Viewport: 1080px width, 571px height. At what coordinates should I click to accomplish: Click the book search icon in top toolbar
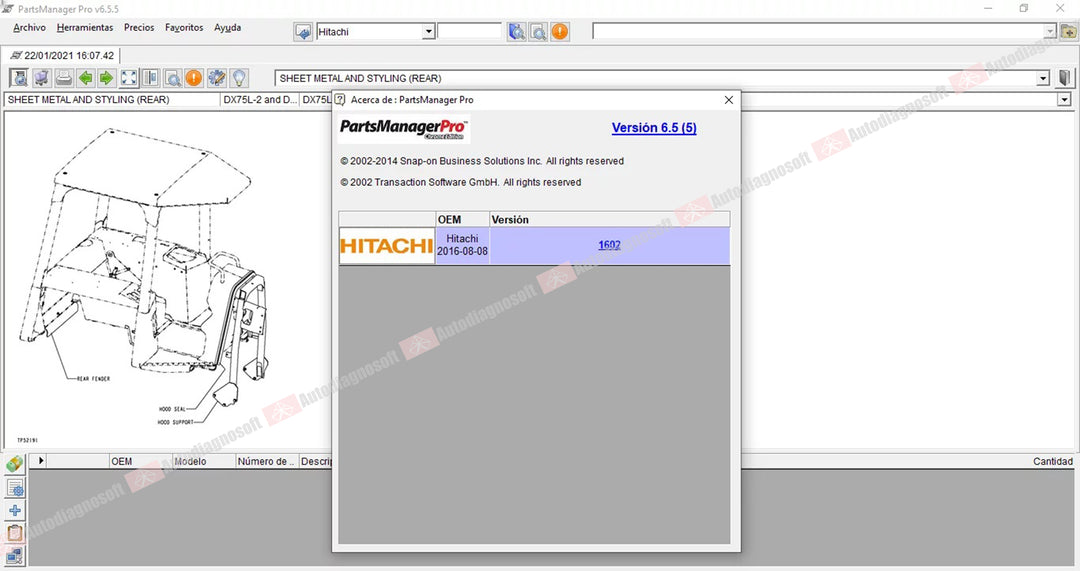tap(517, 32)
